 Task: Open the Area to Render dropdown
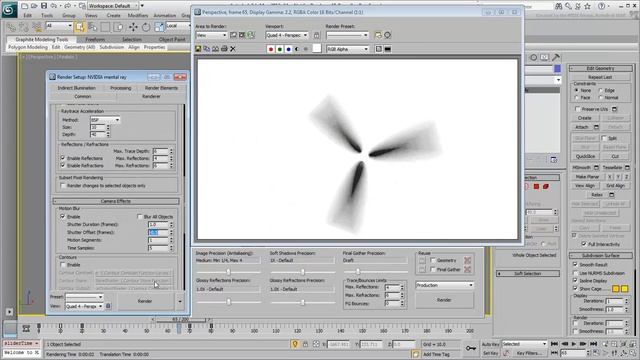coord(211,36)
